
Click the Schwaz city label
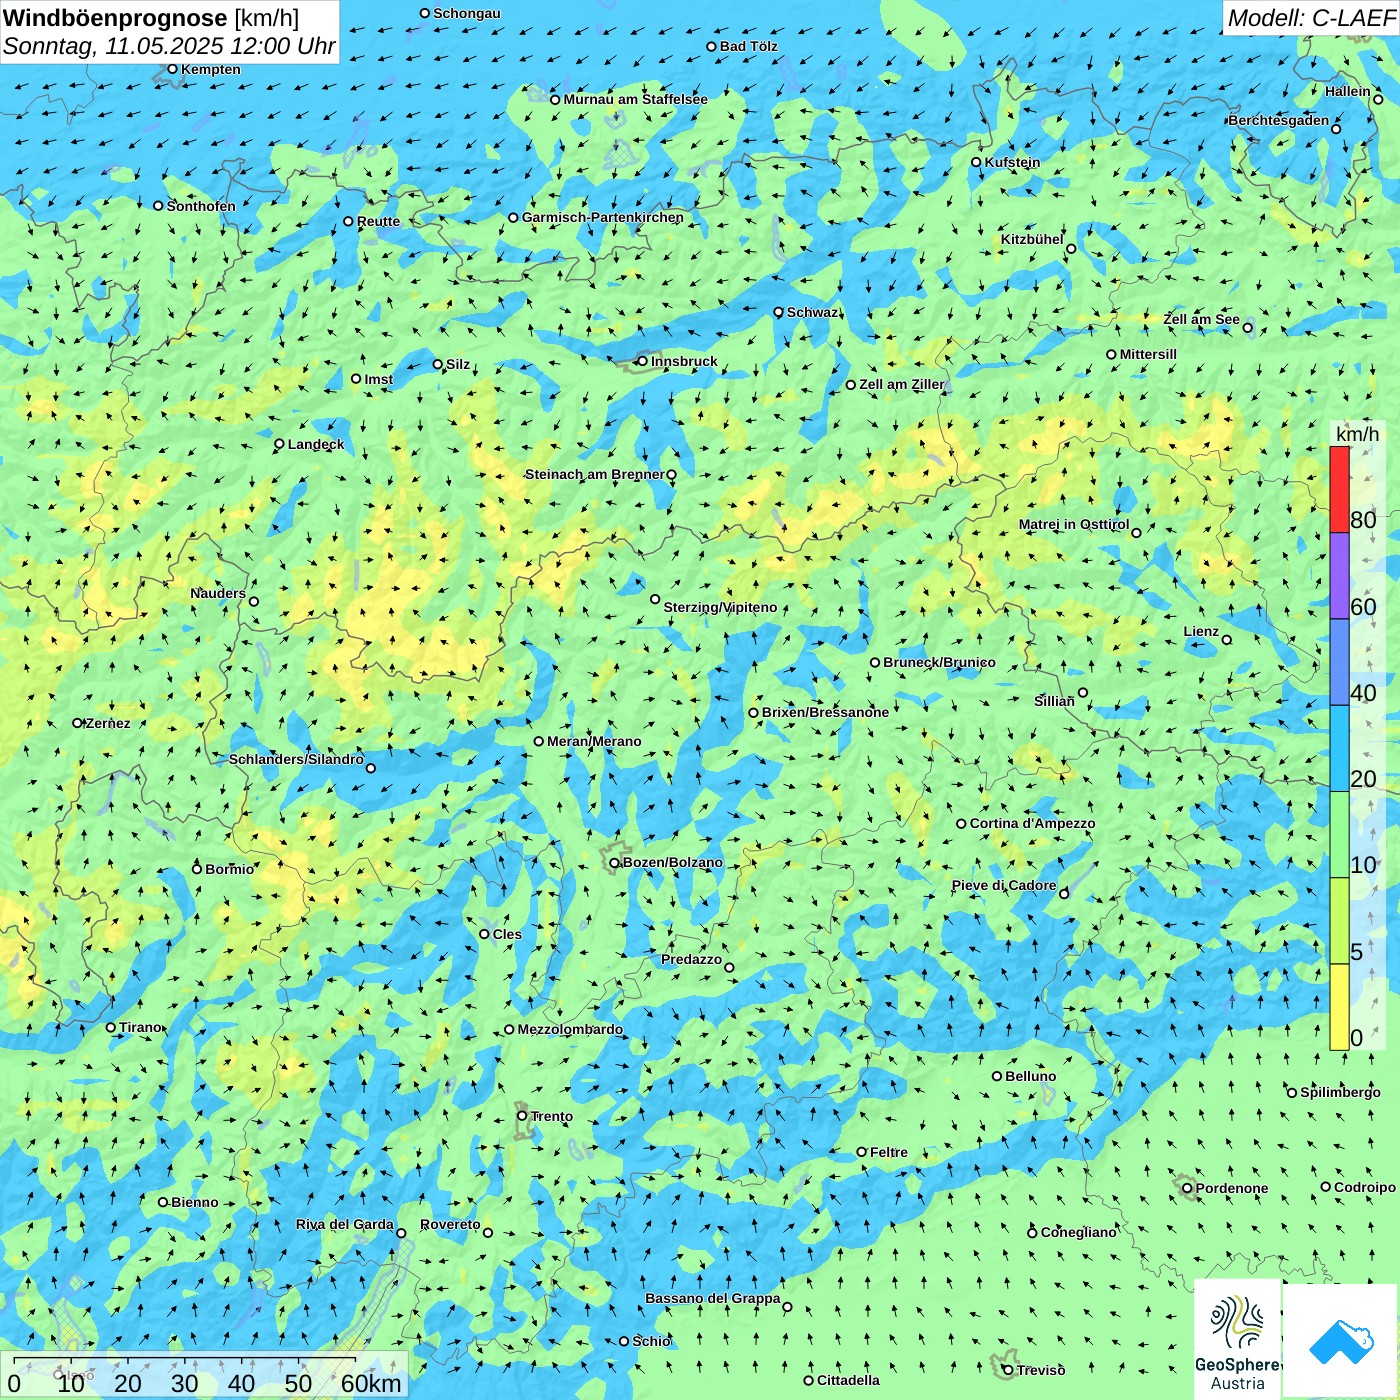point(812,312)
